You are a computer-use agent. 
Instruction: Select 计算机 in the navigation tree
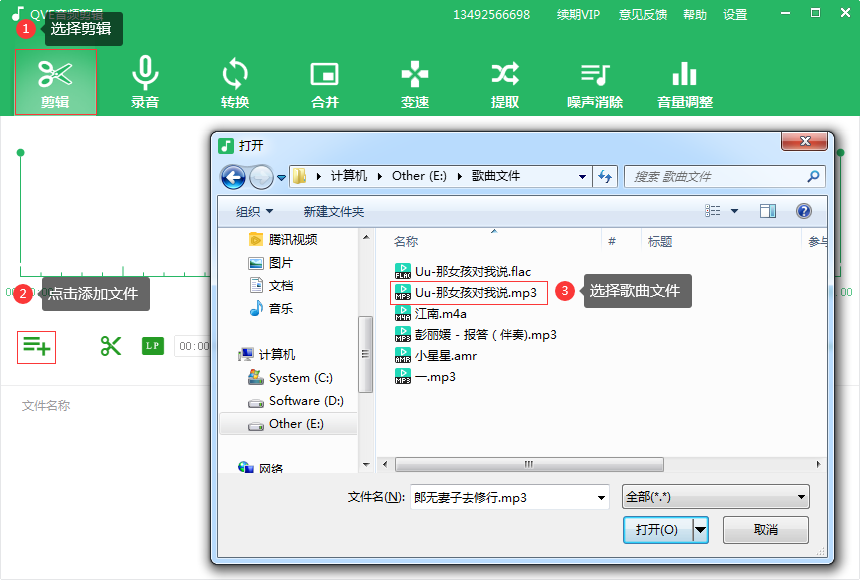267,354
